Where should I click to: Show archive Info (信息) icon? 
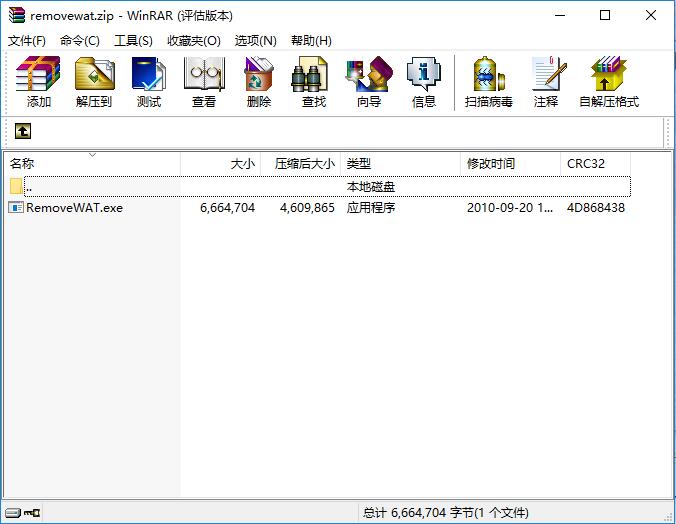click(x=424, y=82)
